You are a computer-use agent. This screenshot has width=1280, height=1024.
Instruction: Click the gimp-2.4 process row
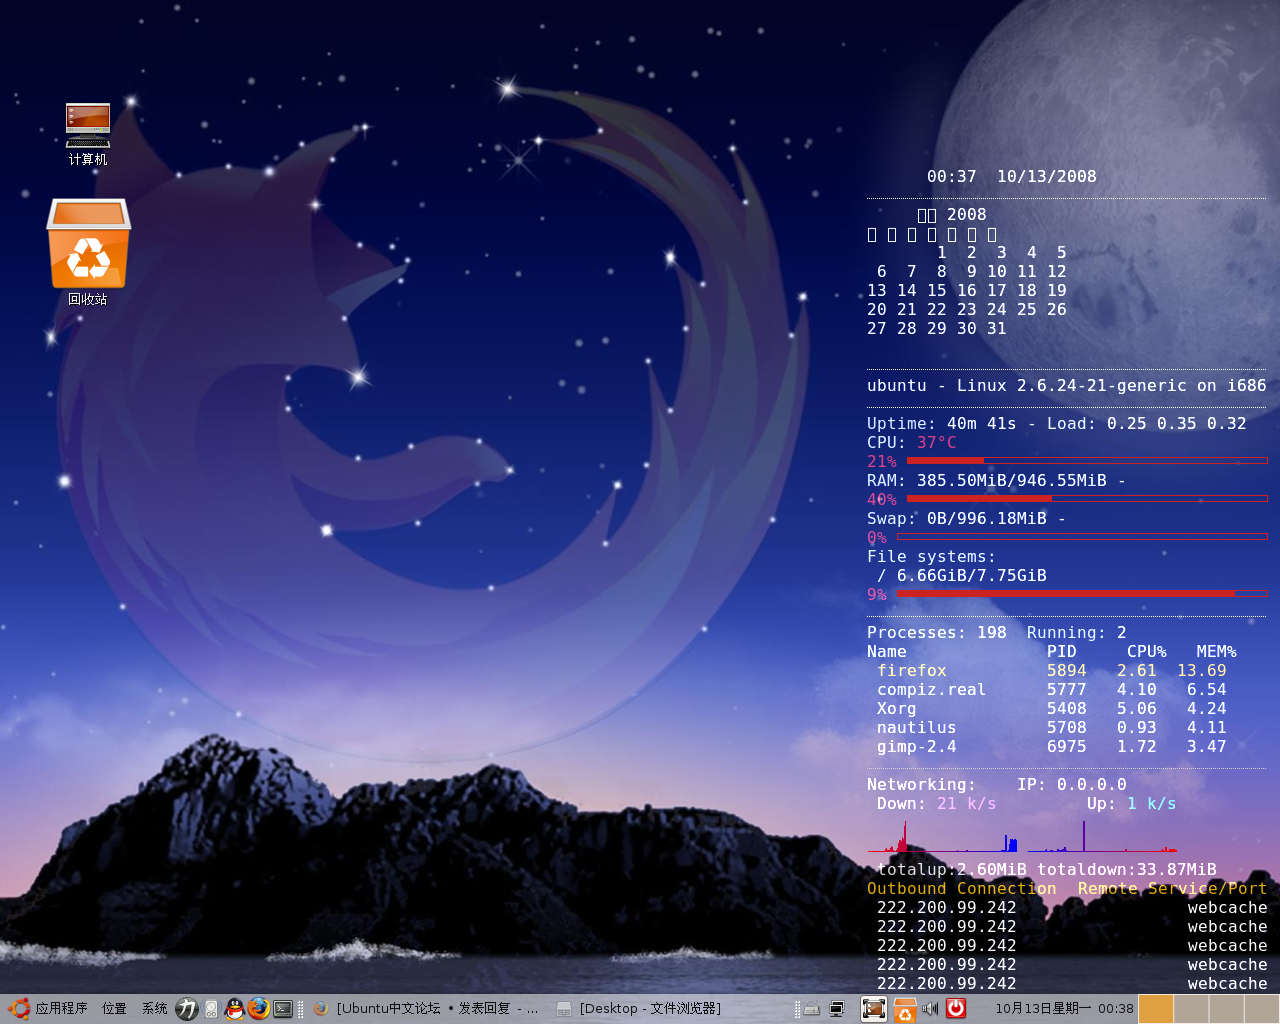(x=1052, y=747)
